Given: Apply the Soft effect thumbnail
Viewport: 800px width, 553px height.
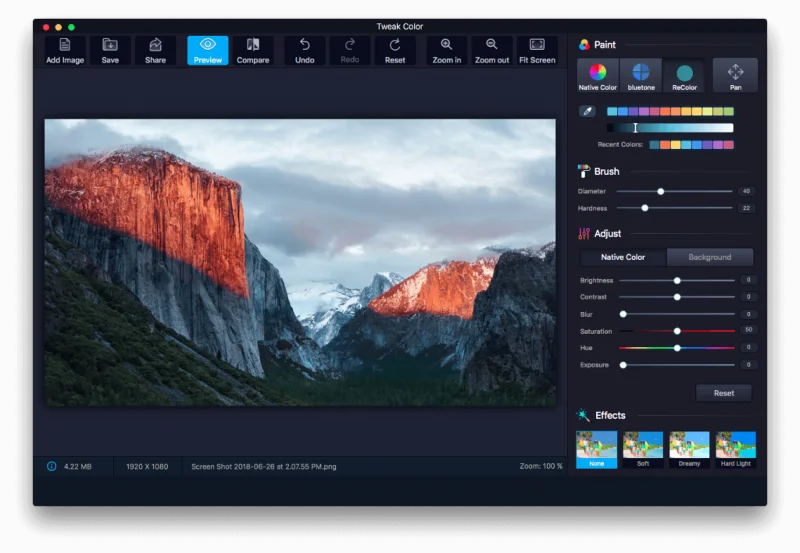Looking at the screenshot, I should point(643,449).
